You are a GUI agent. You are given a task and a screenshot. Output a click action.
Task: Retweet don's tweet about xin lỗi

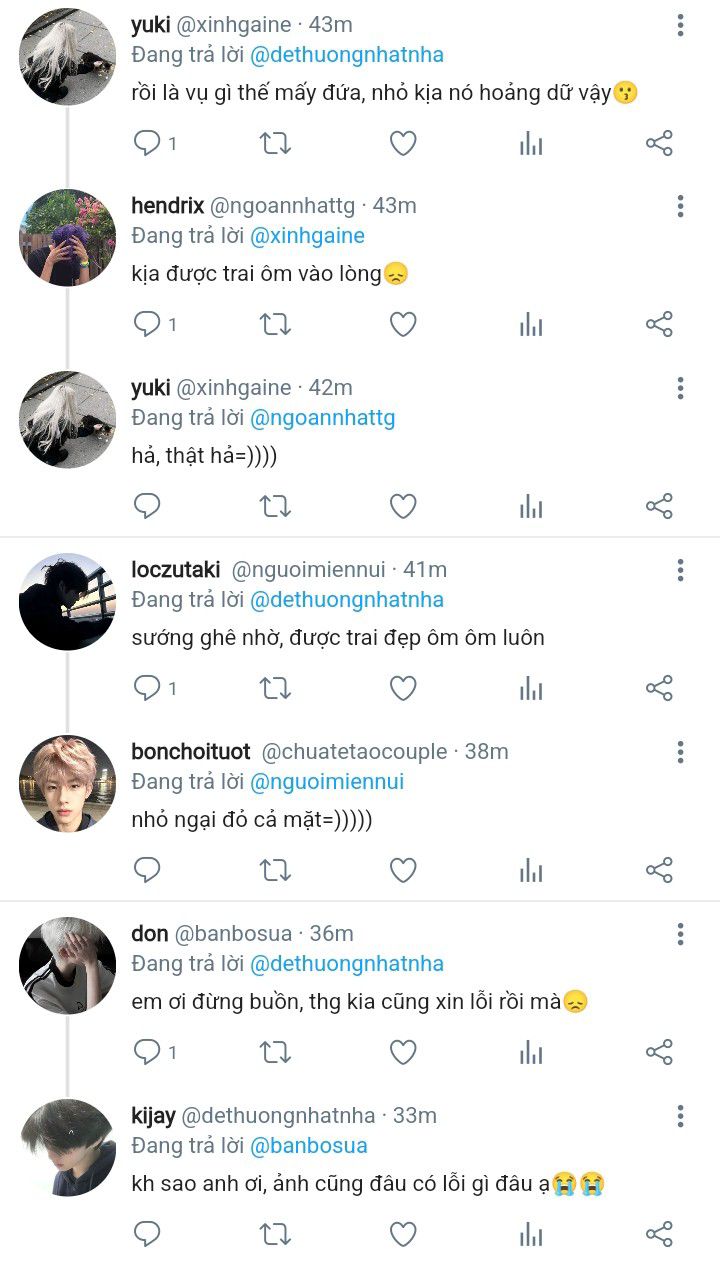point(275,1052)
